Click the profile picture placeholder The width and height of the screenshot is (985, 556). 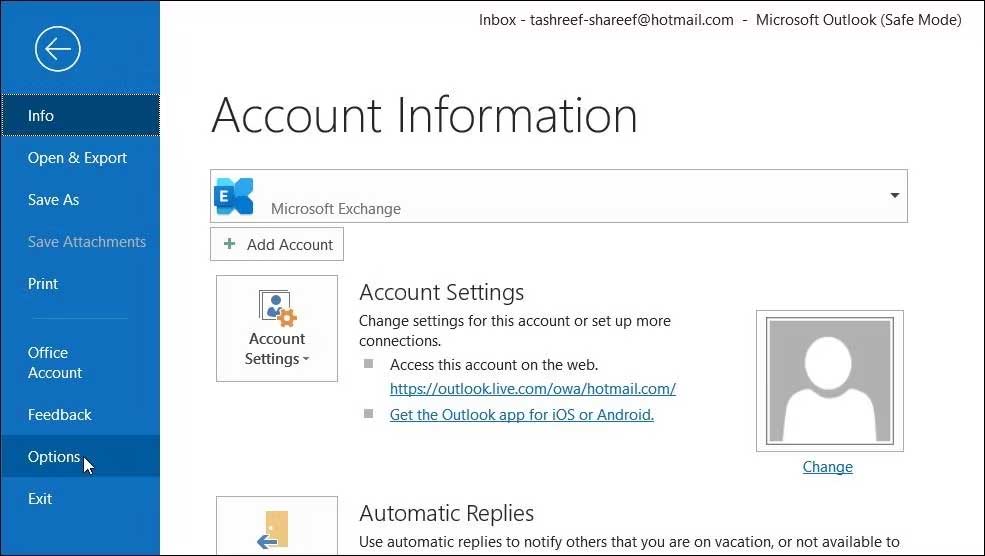[829, 380]
